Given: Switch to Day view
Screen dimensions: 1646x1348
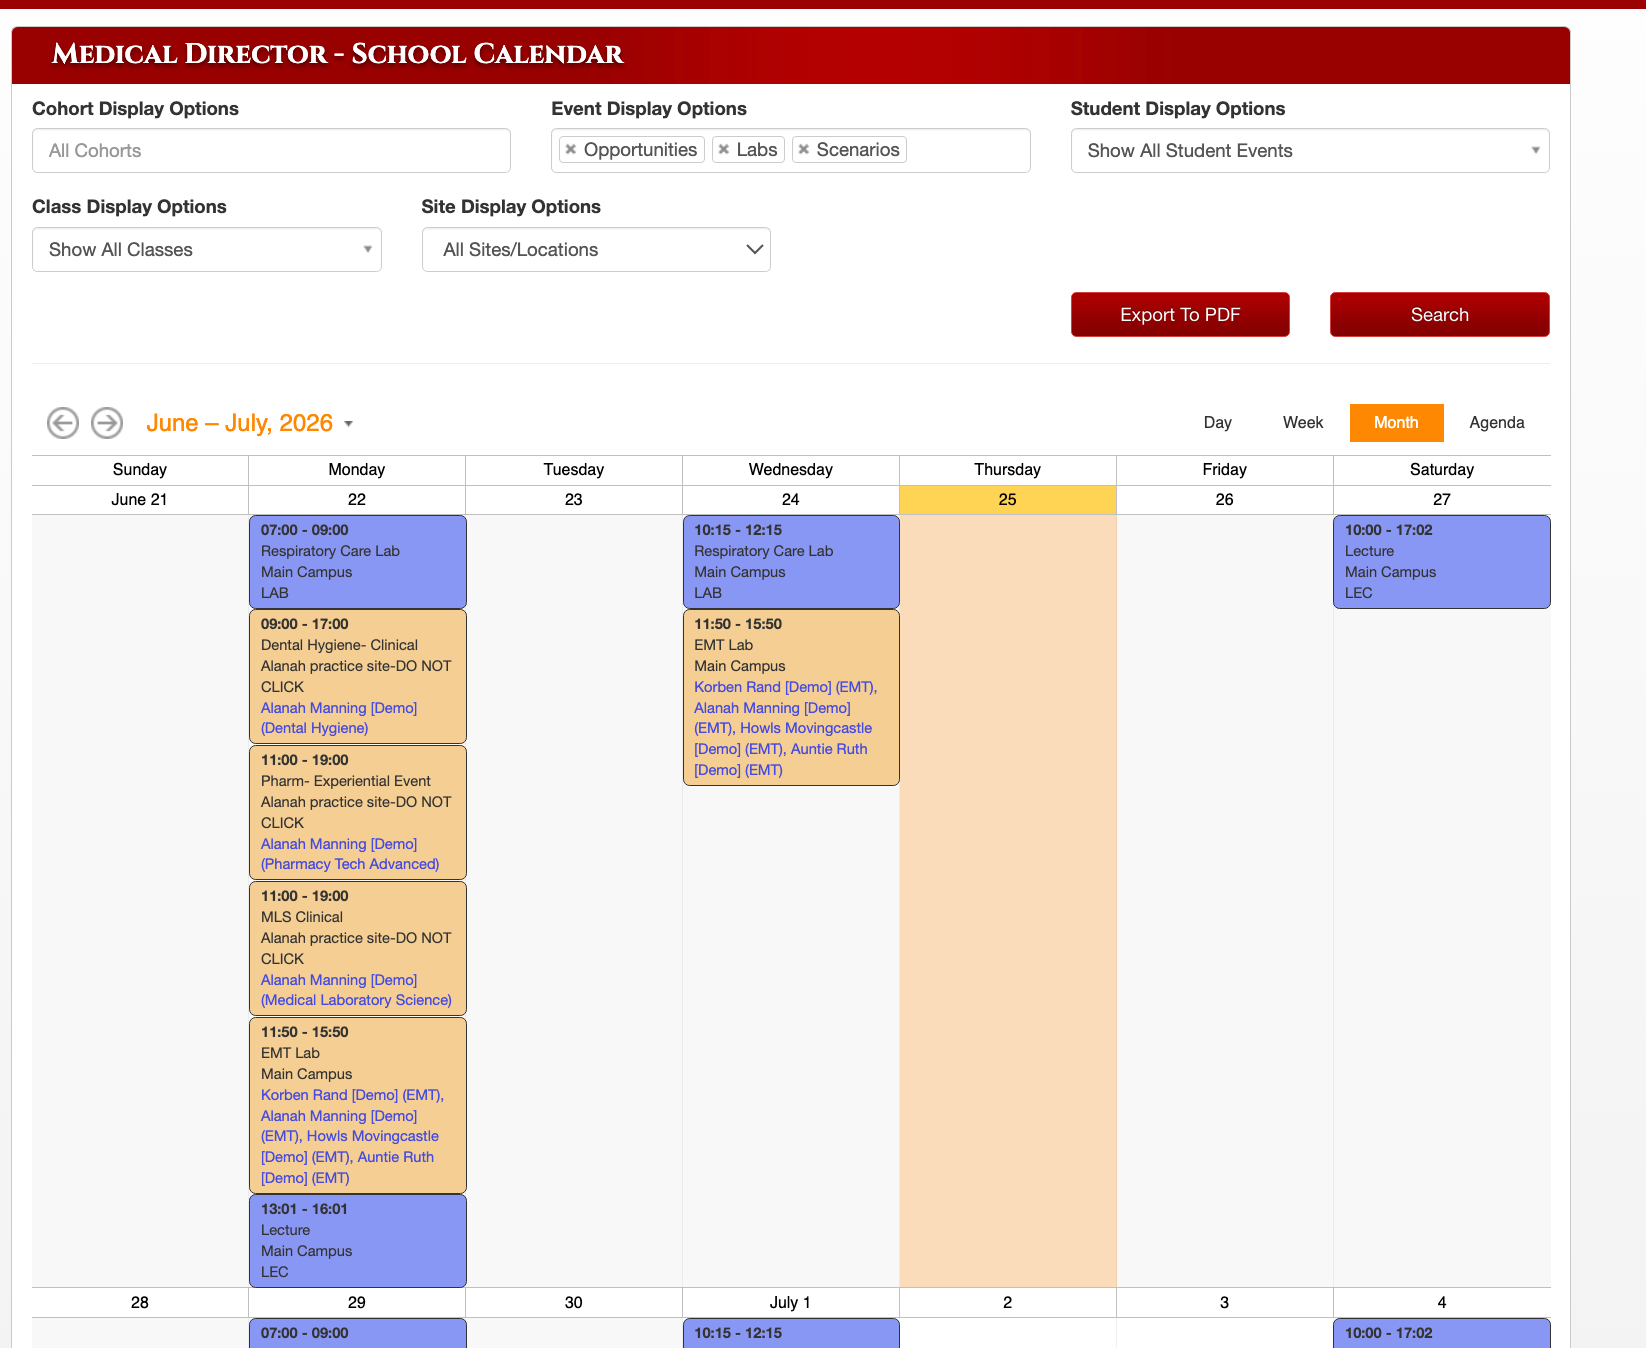Looking at the screenshot, I should (1218, 423).
